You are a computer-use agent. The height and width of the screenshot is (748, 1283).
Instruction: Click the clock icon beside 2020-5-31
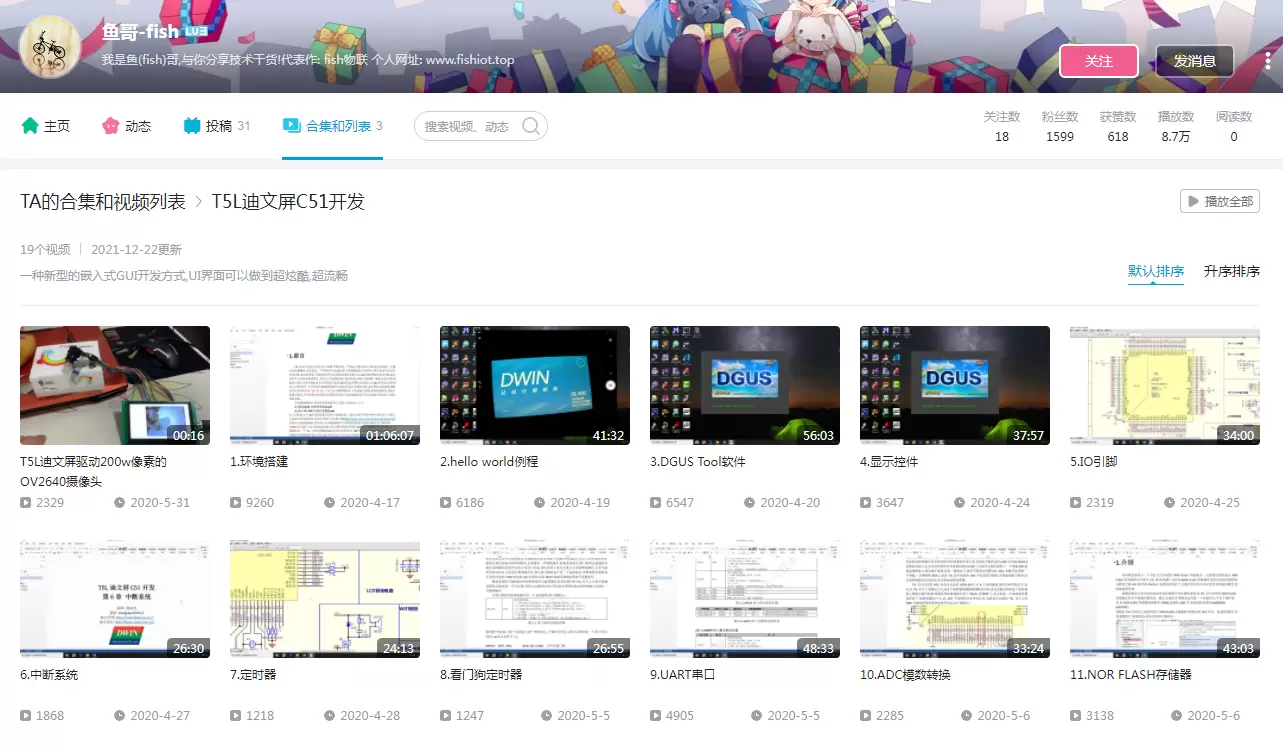[x=120, y=503]
